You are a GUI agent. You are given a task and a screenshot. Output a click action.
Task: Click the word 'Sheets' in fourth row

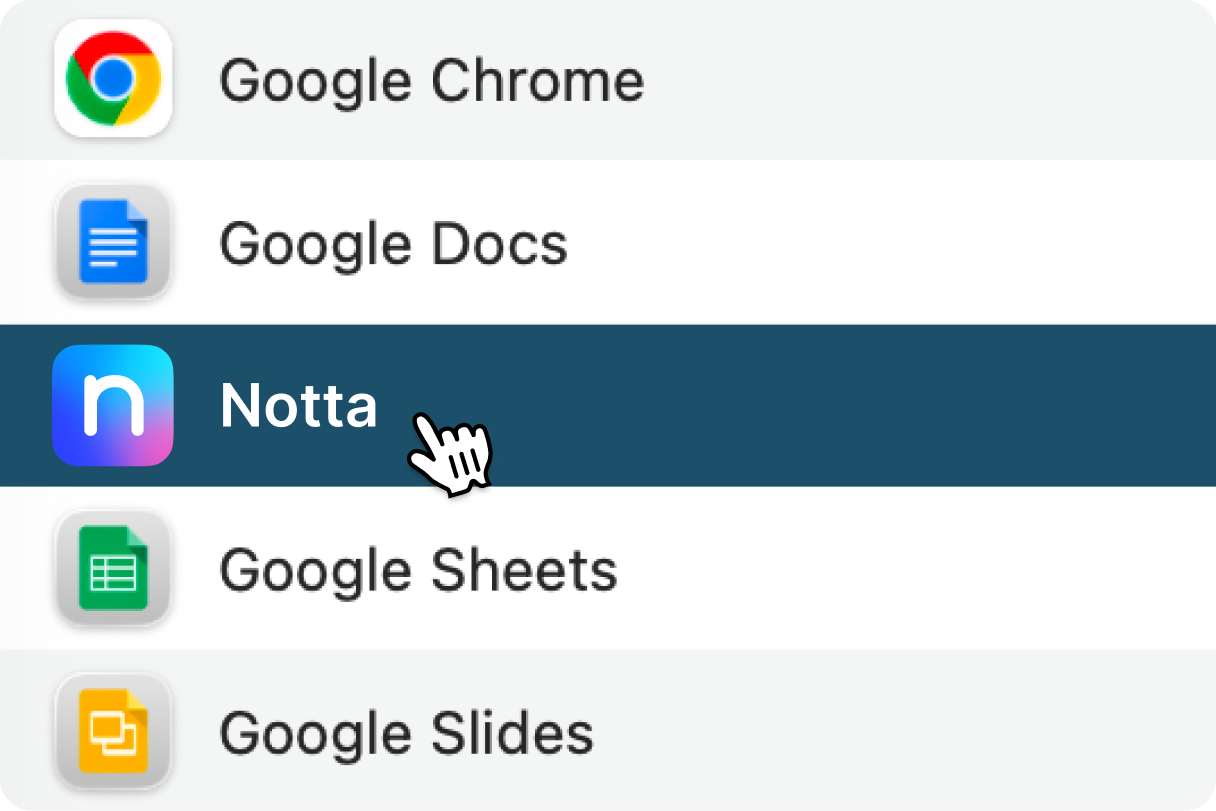pos(524,570)
